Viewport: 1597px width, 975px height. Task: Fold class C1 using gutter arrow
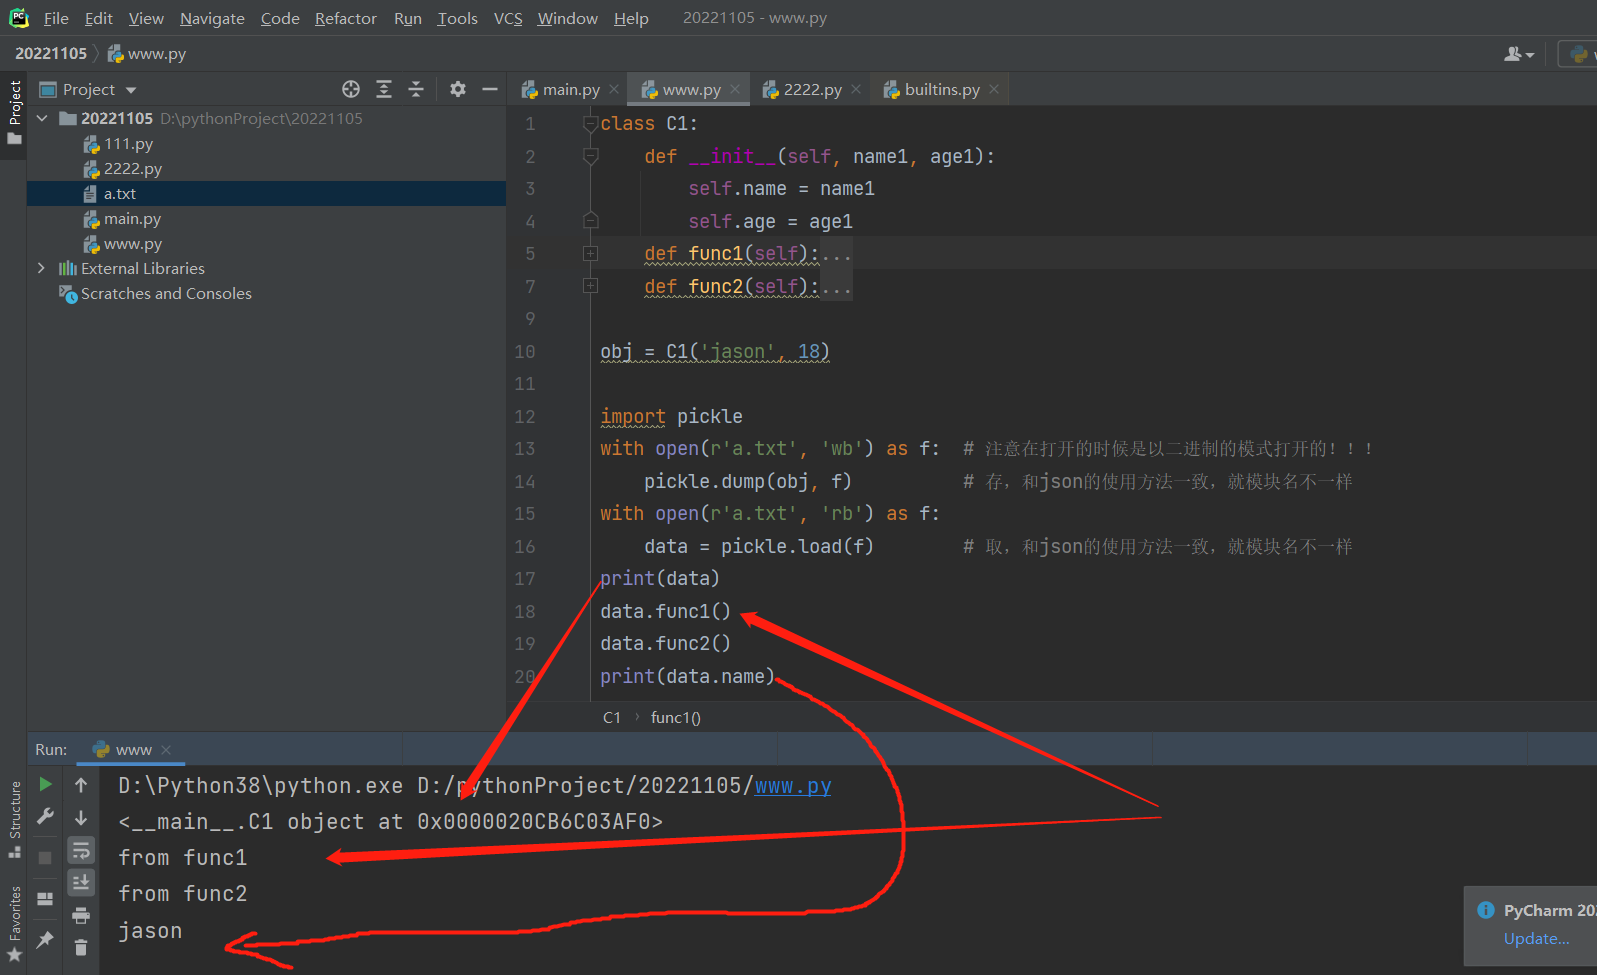(591, 124)
